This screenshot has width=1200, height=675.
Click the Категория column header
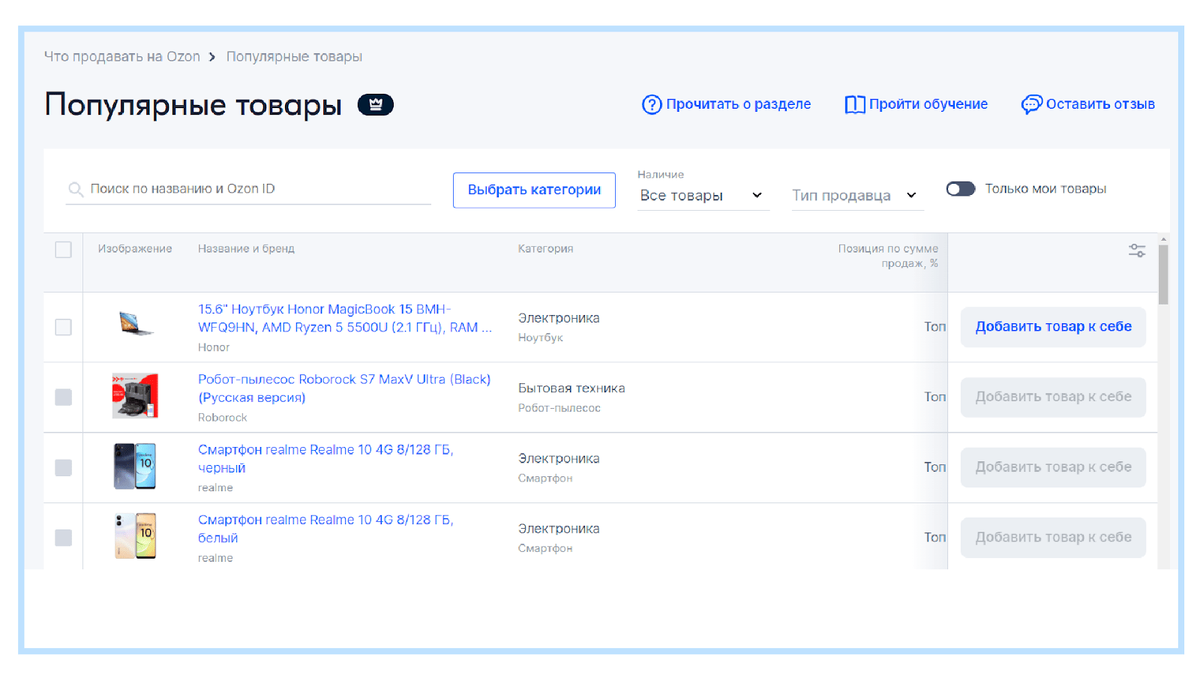[545, 249]
